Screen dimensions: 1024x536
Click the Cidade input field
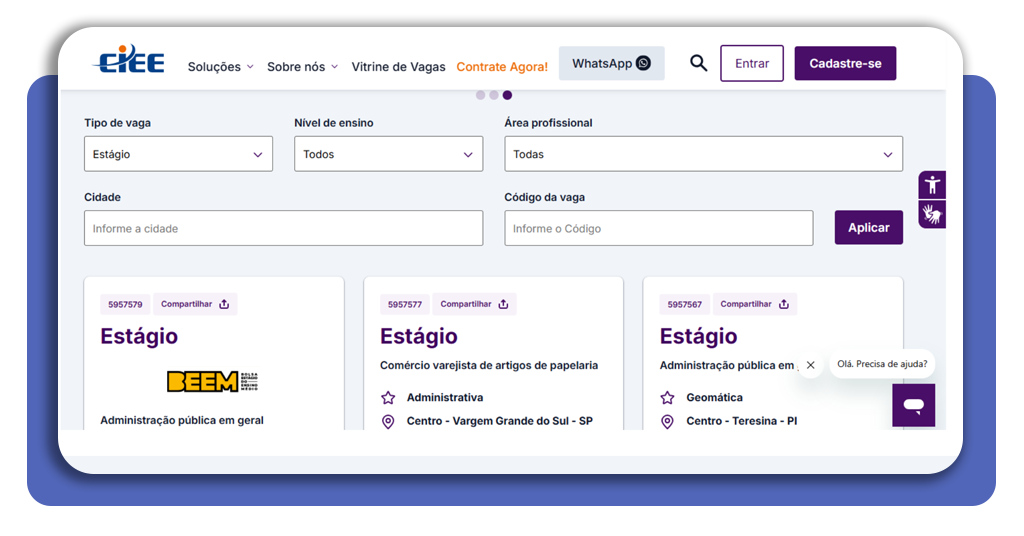tap(283, 228)
